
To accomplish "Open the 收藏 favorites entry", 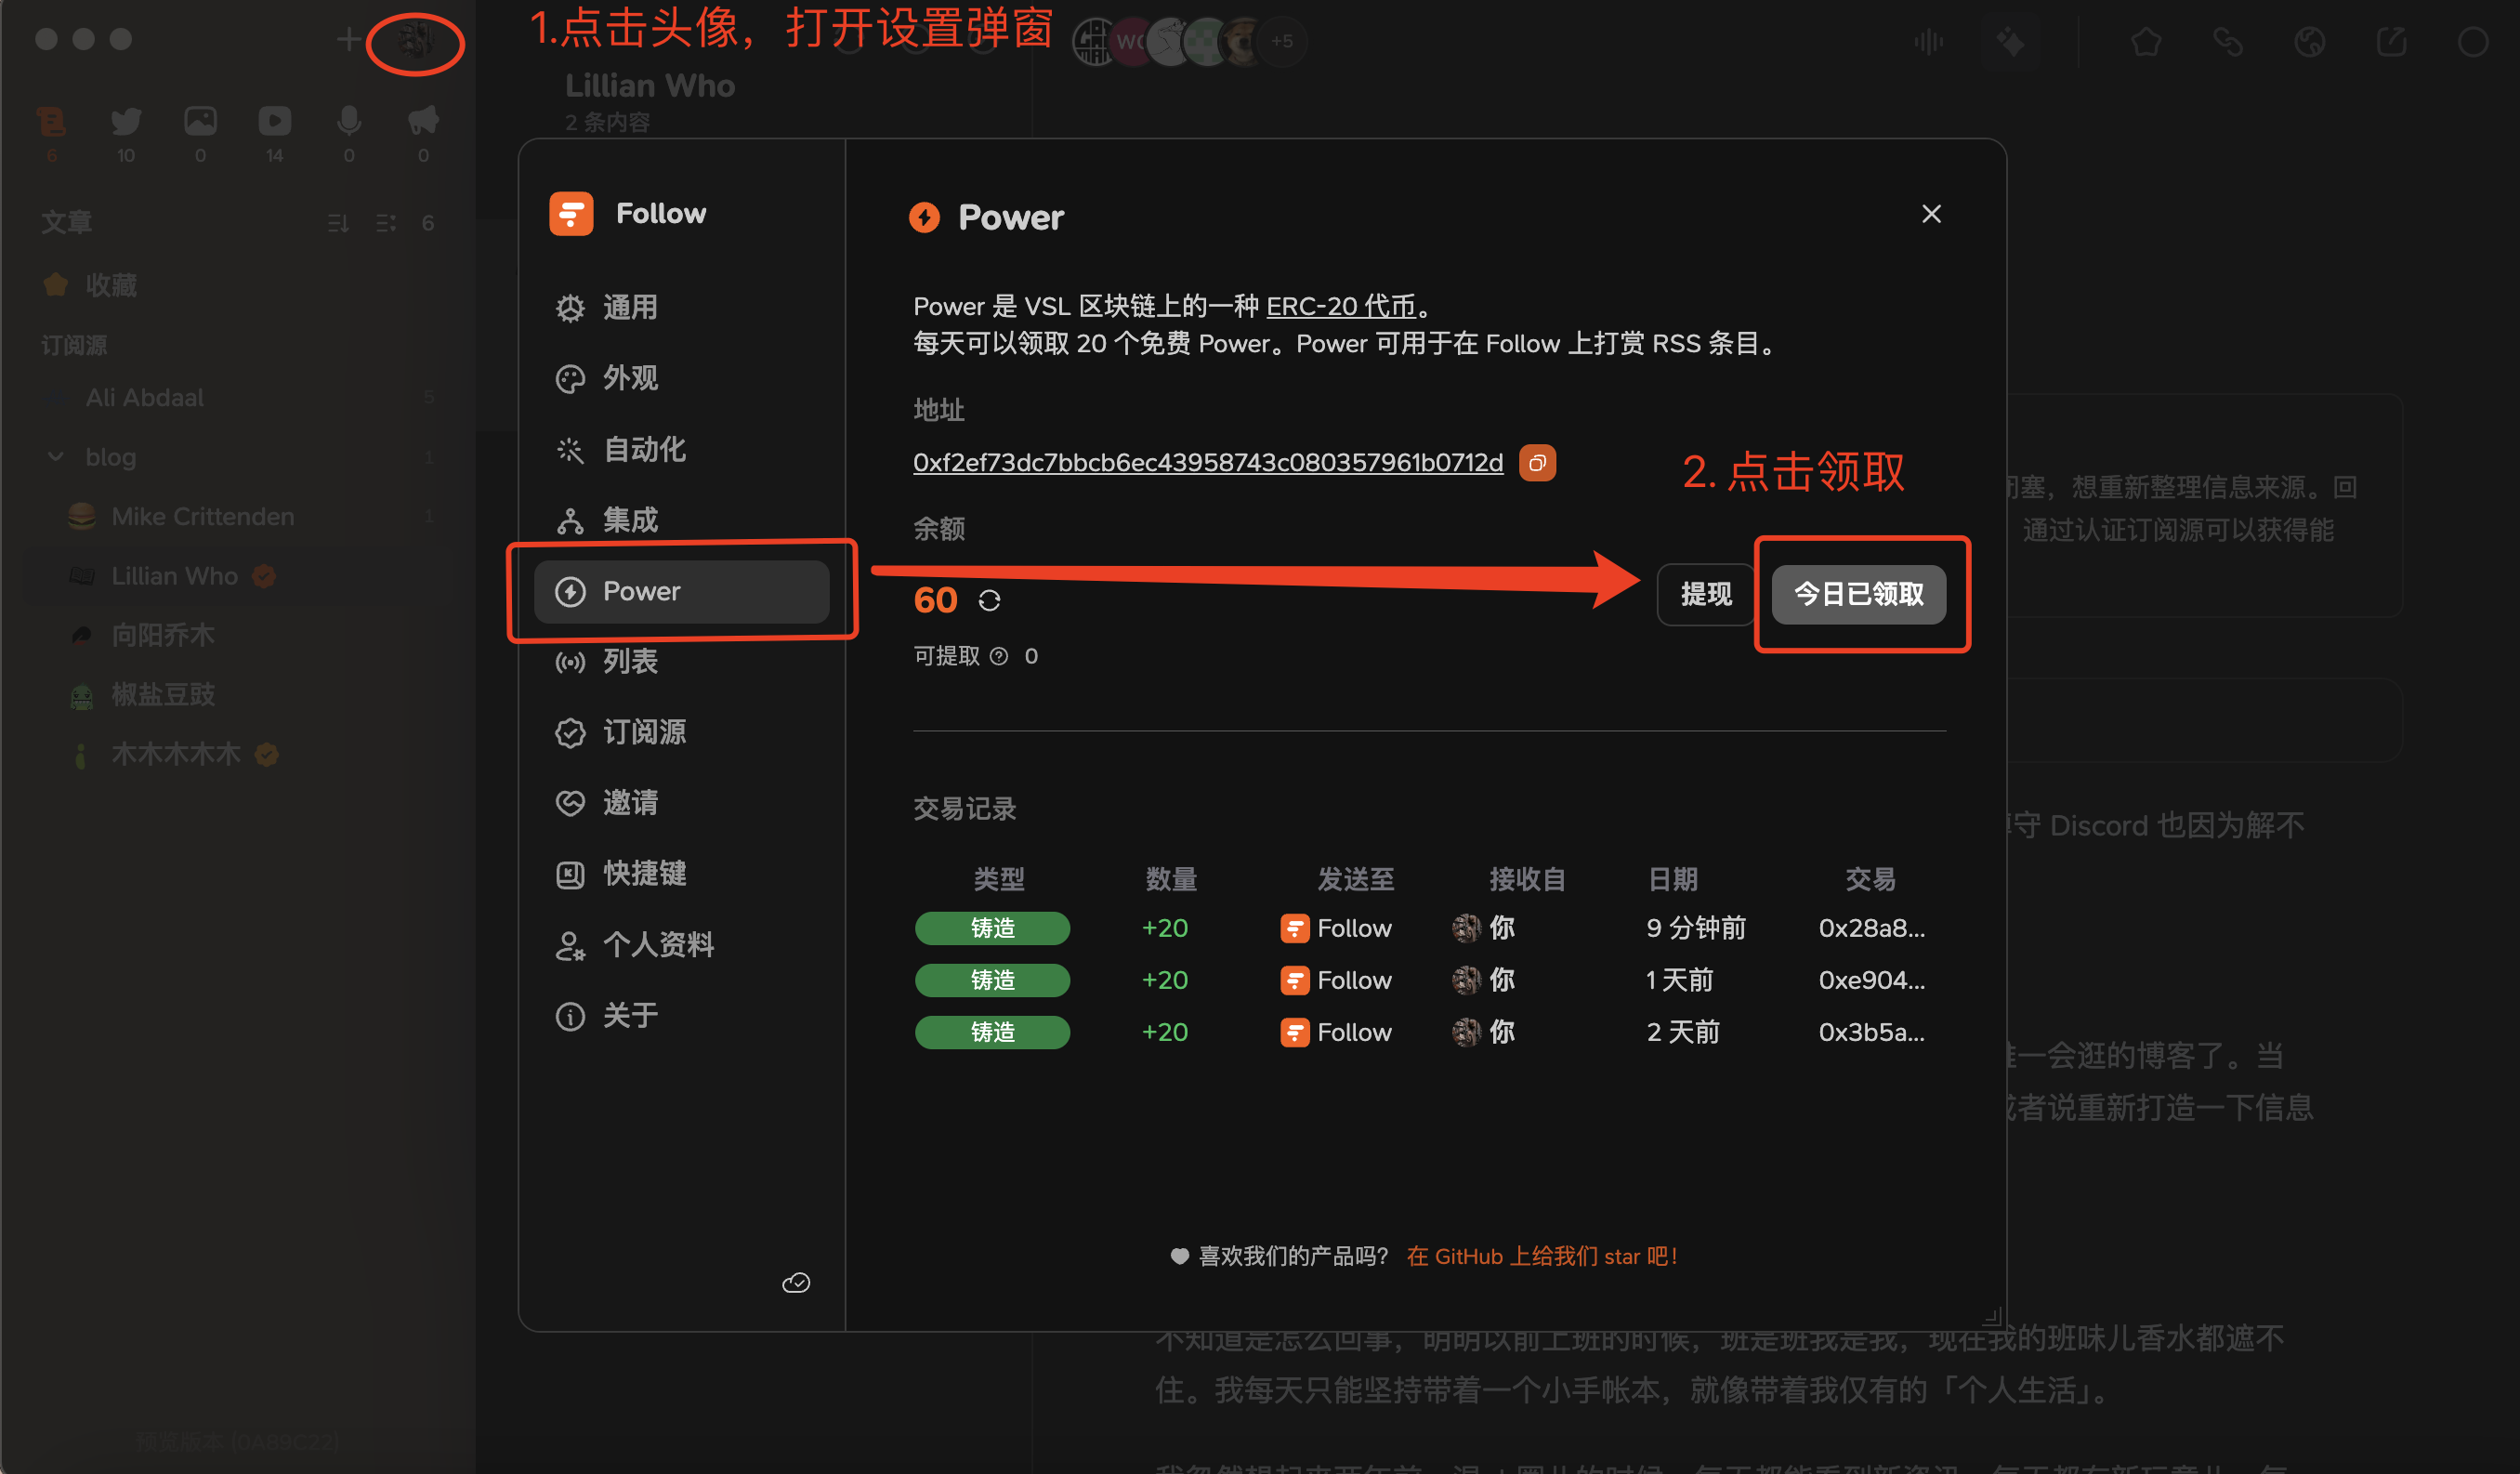I will click(x=238, y=285).
